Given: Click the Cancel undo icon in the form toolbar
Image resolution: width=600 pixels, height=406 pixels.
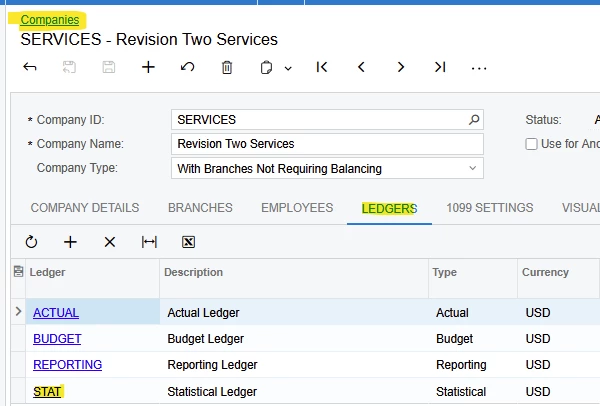Looking at the screenshot, I should [x=188, y=67].
